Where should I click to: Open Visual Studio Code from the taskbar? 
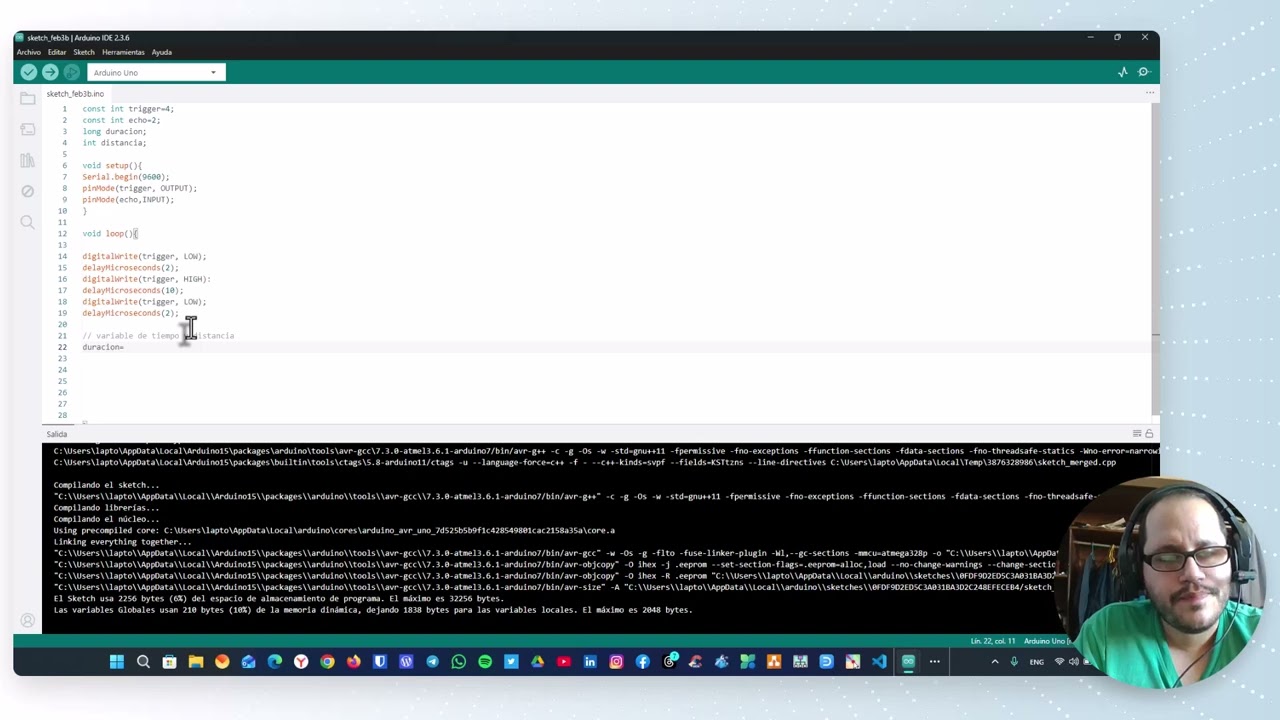[x=879, y=661]
